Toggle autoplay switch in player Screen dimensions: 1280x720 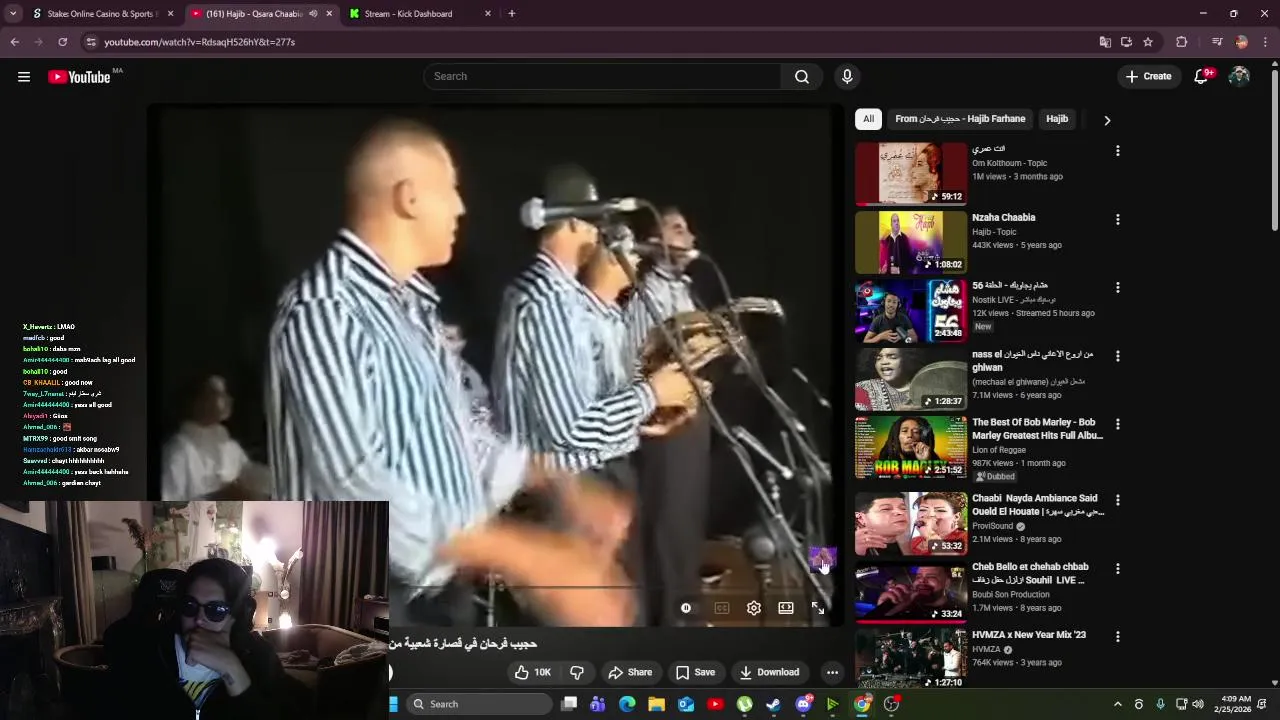686,608
